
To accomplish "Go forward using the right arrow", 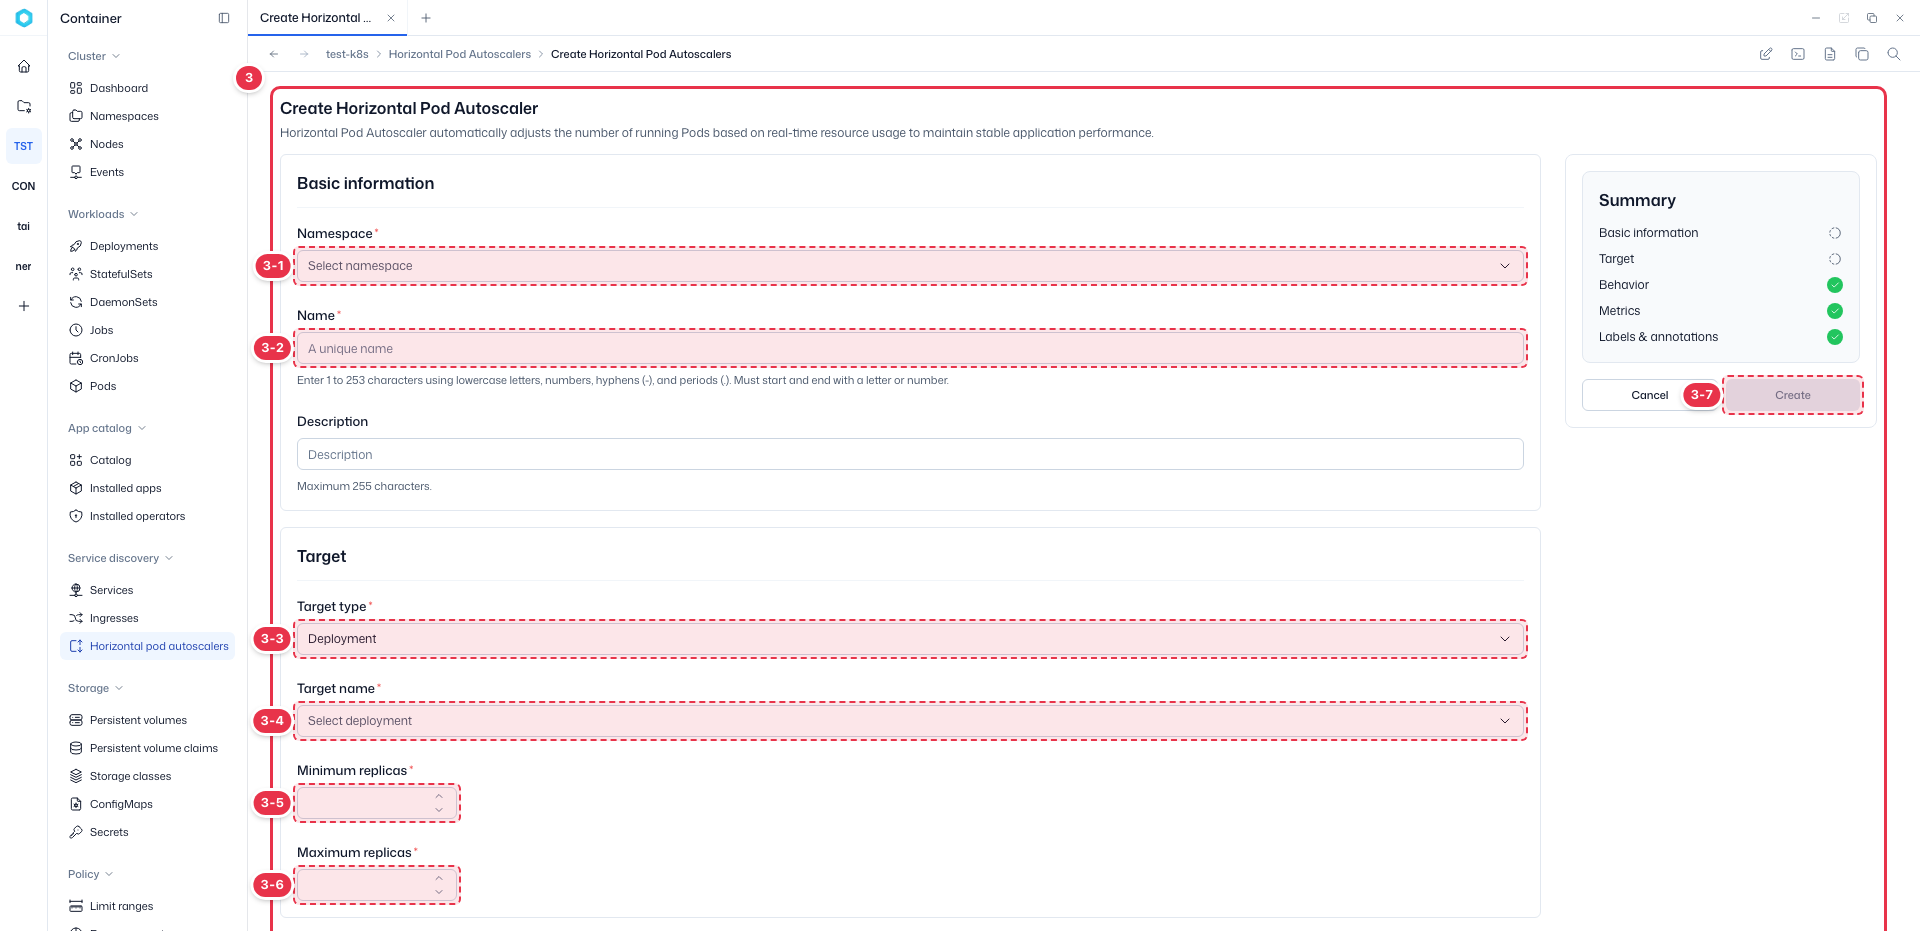I will 304,54.
